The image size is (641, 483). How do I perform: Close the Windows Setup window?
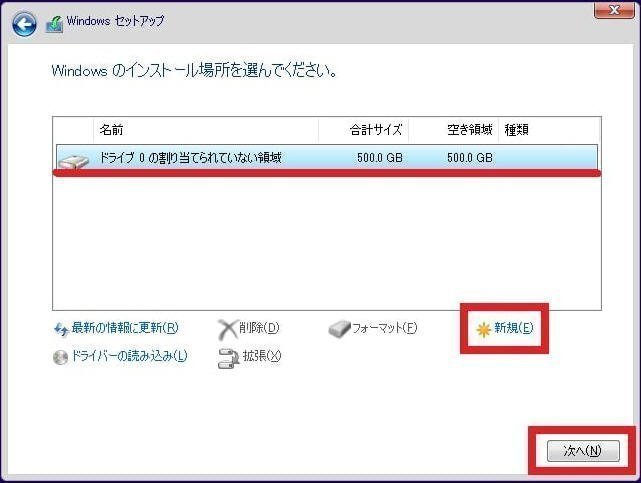[x=614, y=10]
